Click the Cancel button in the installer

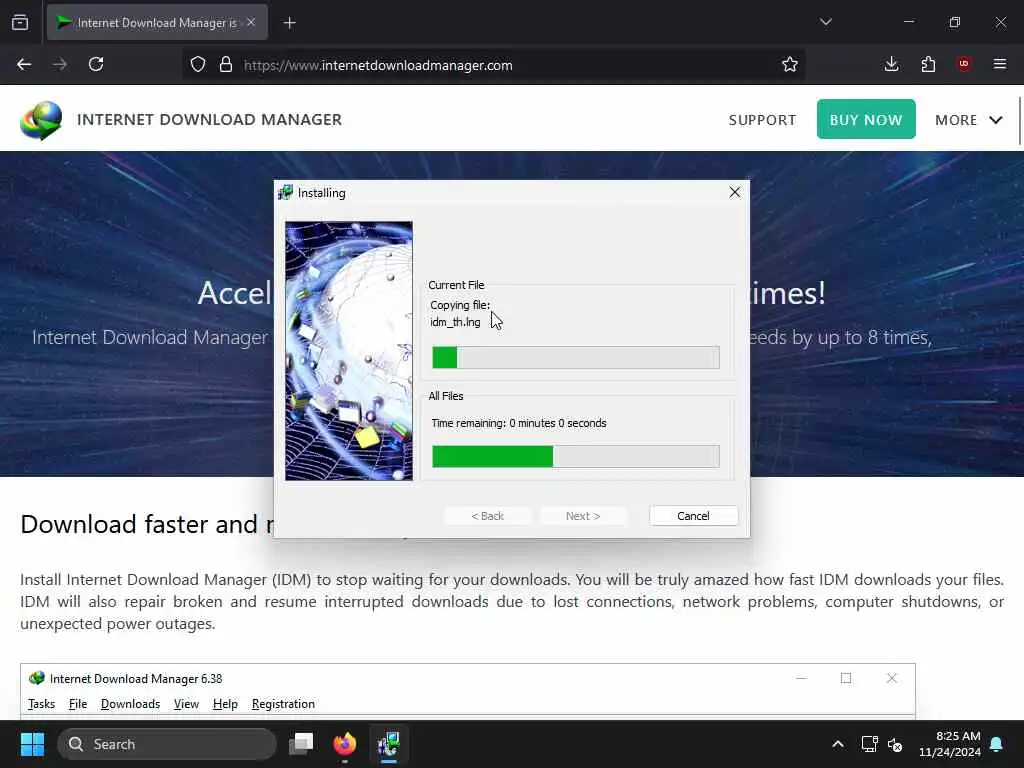coord(694,516)
